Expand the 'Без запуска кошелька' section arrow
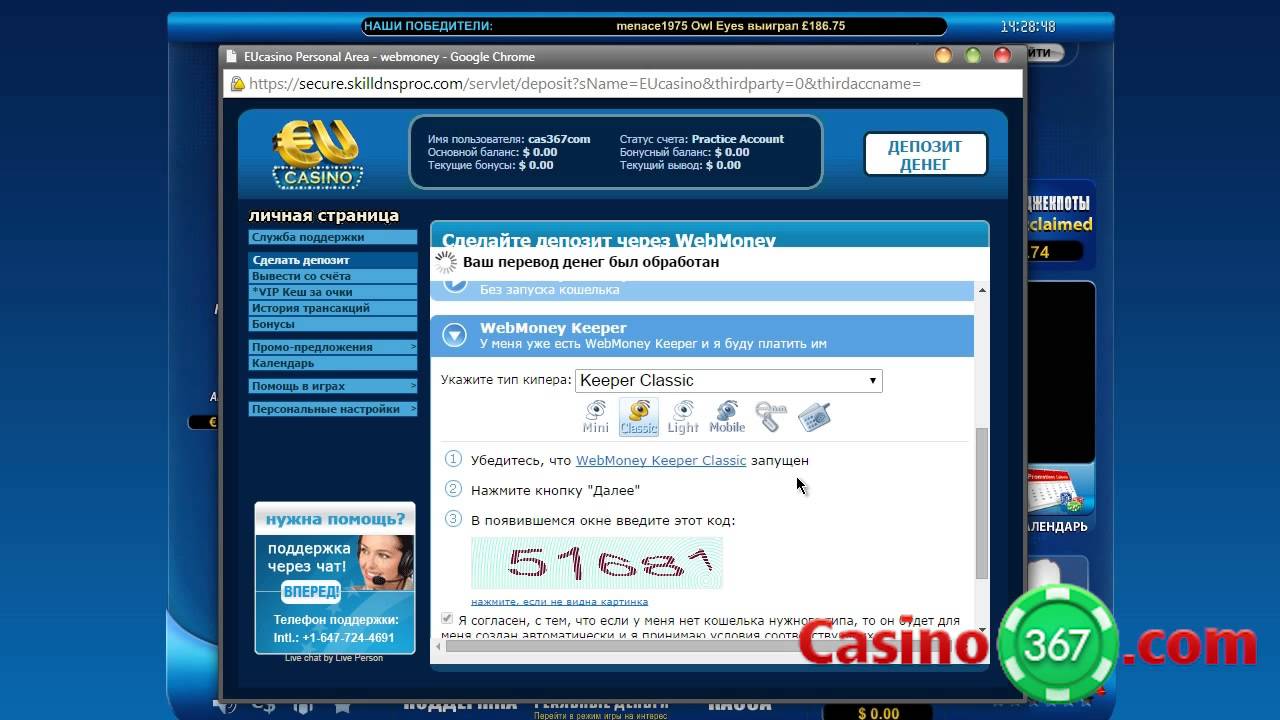This screenshot has width=1280, height=720. coord(455,283)
